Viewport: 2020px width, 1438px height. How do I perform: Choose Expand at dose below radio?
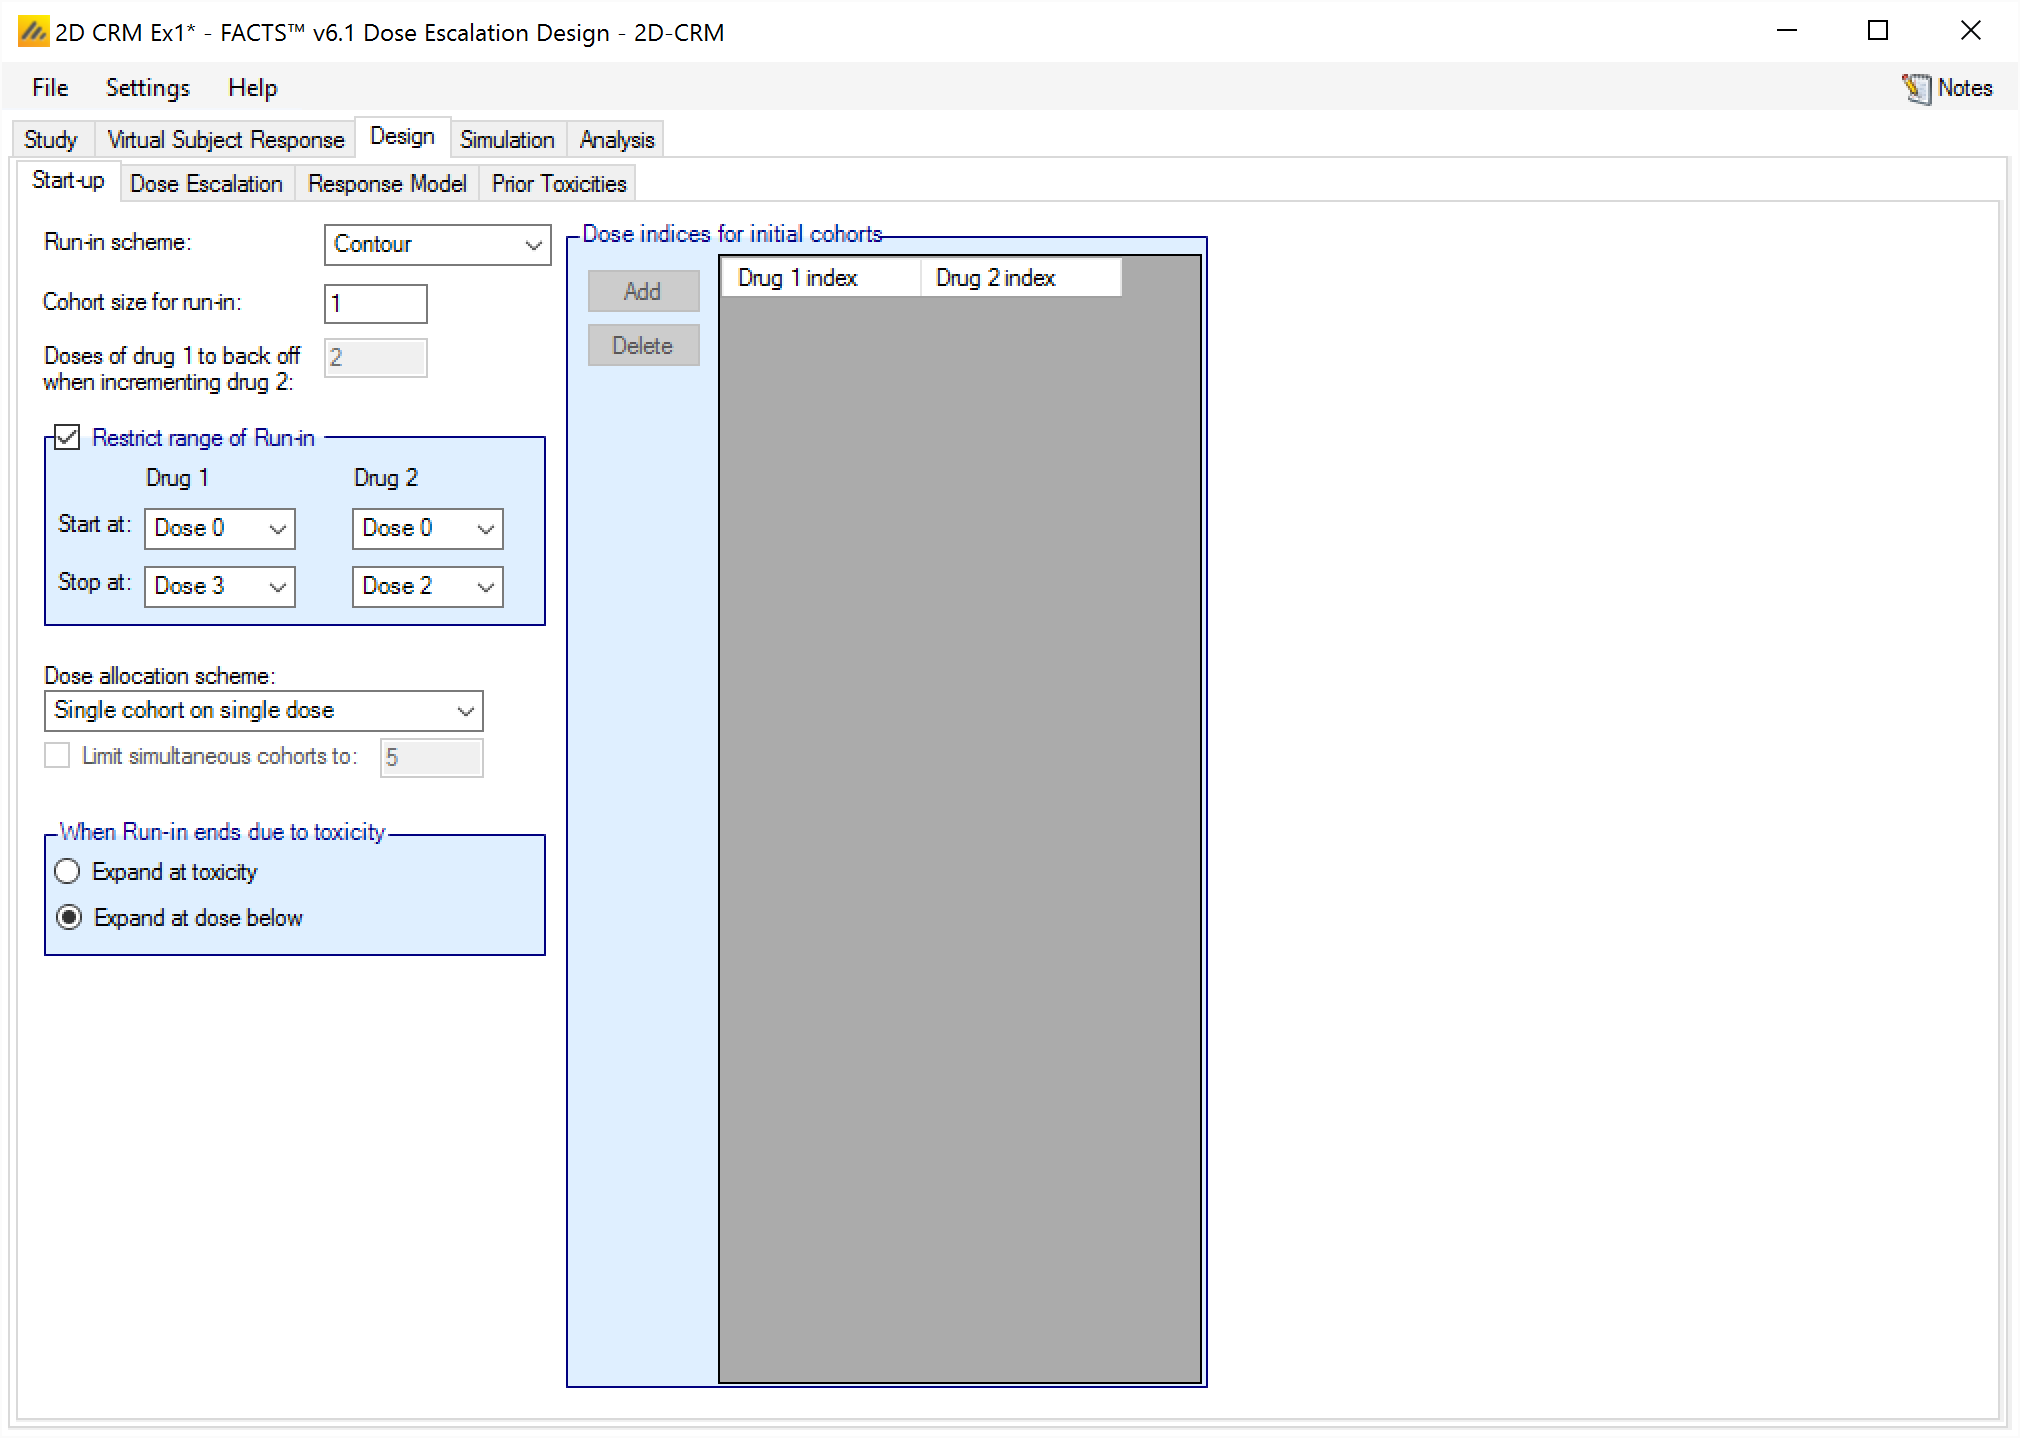point(68,918)
